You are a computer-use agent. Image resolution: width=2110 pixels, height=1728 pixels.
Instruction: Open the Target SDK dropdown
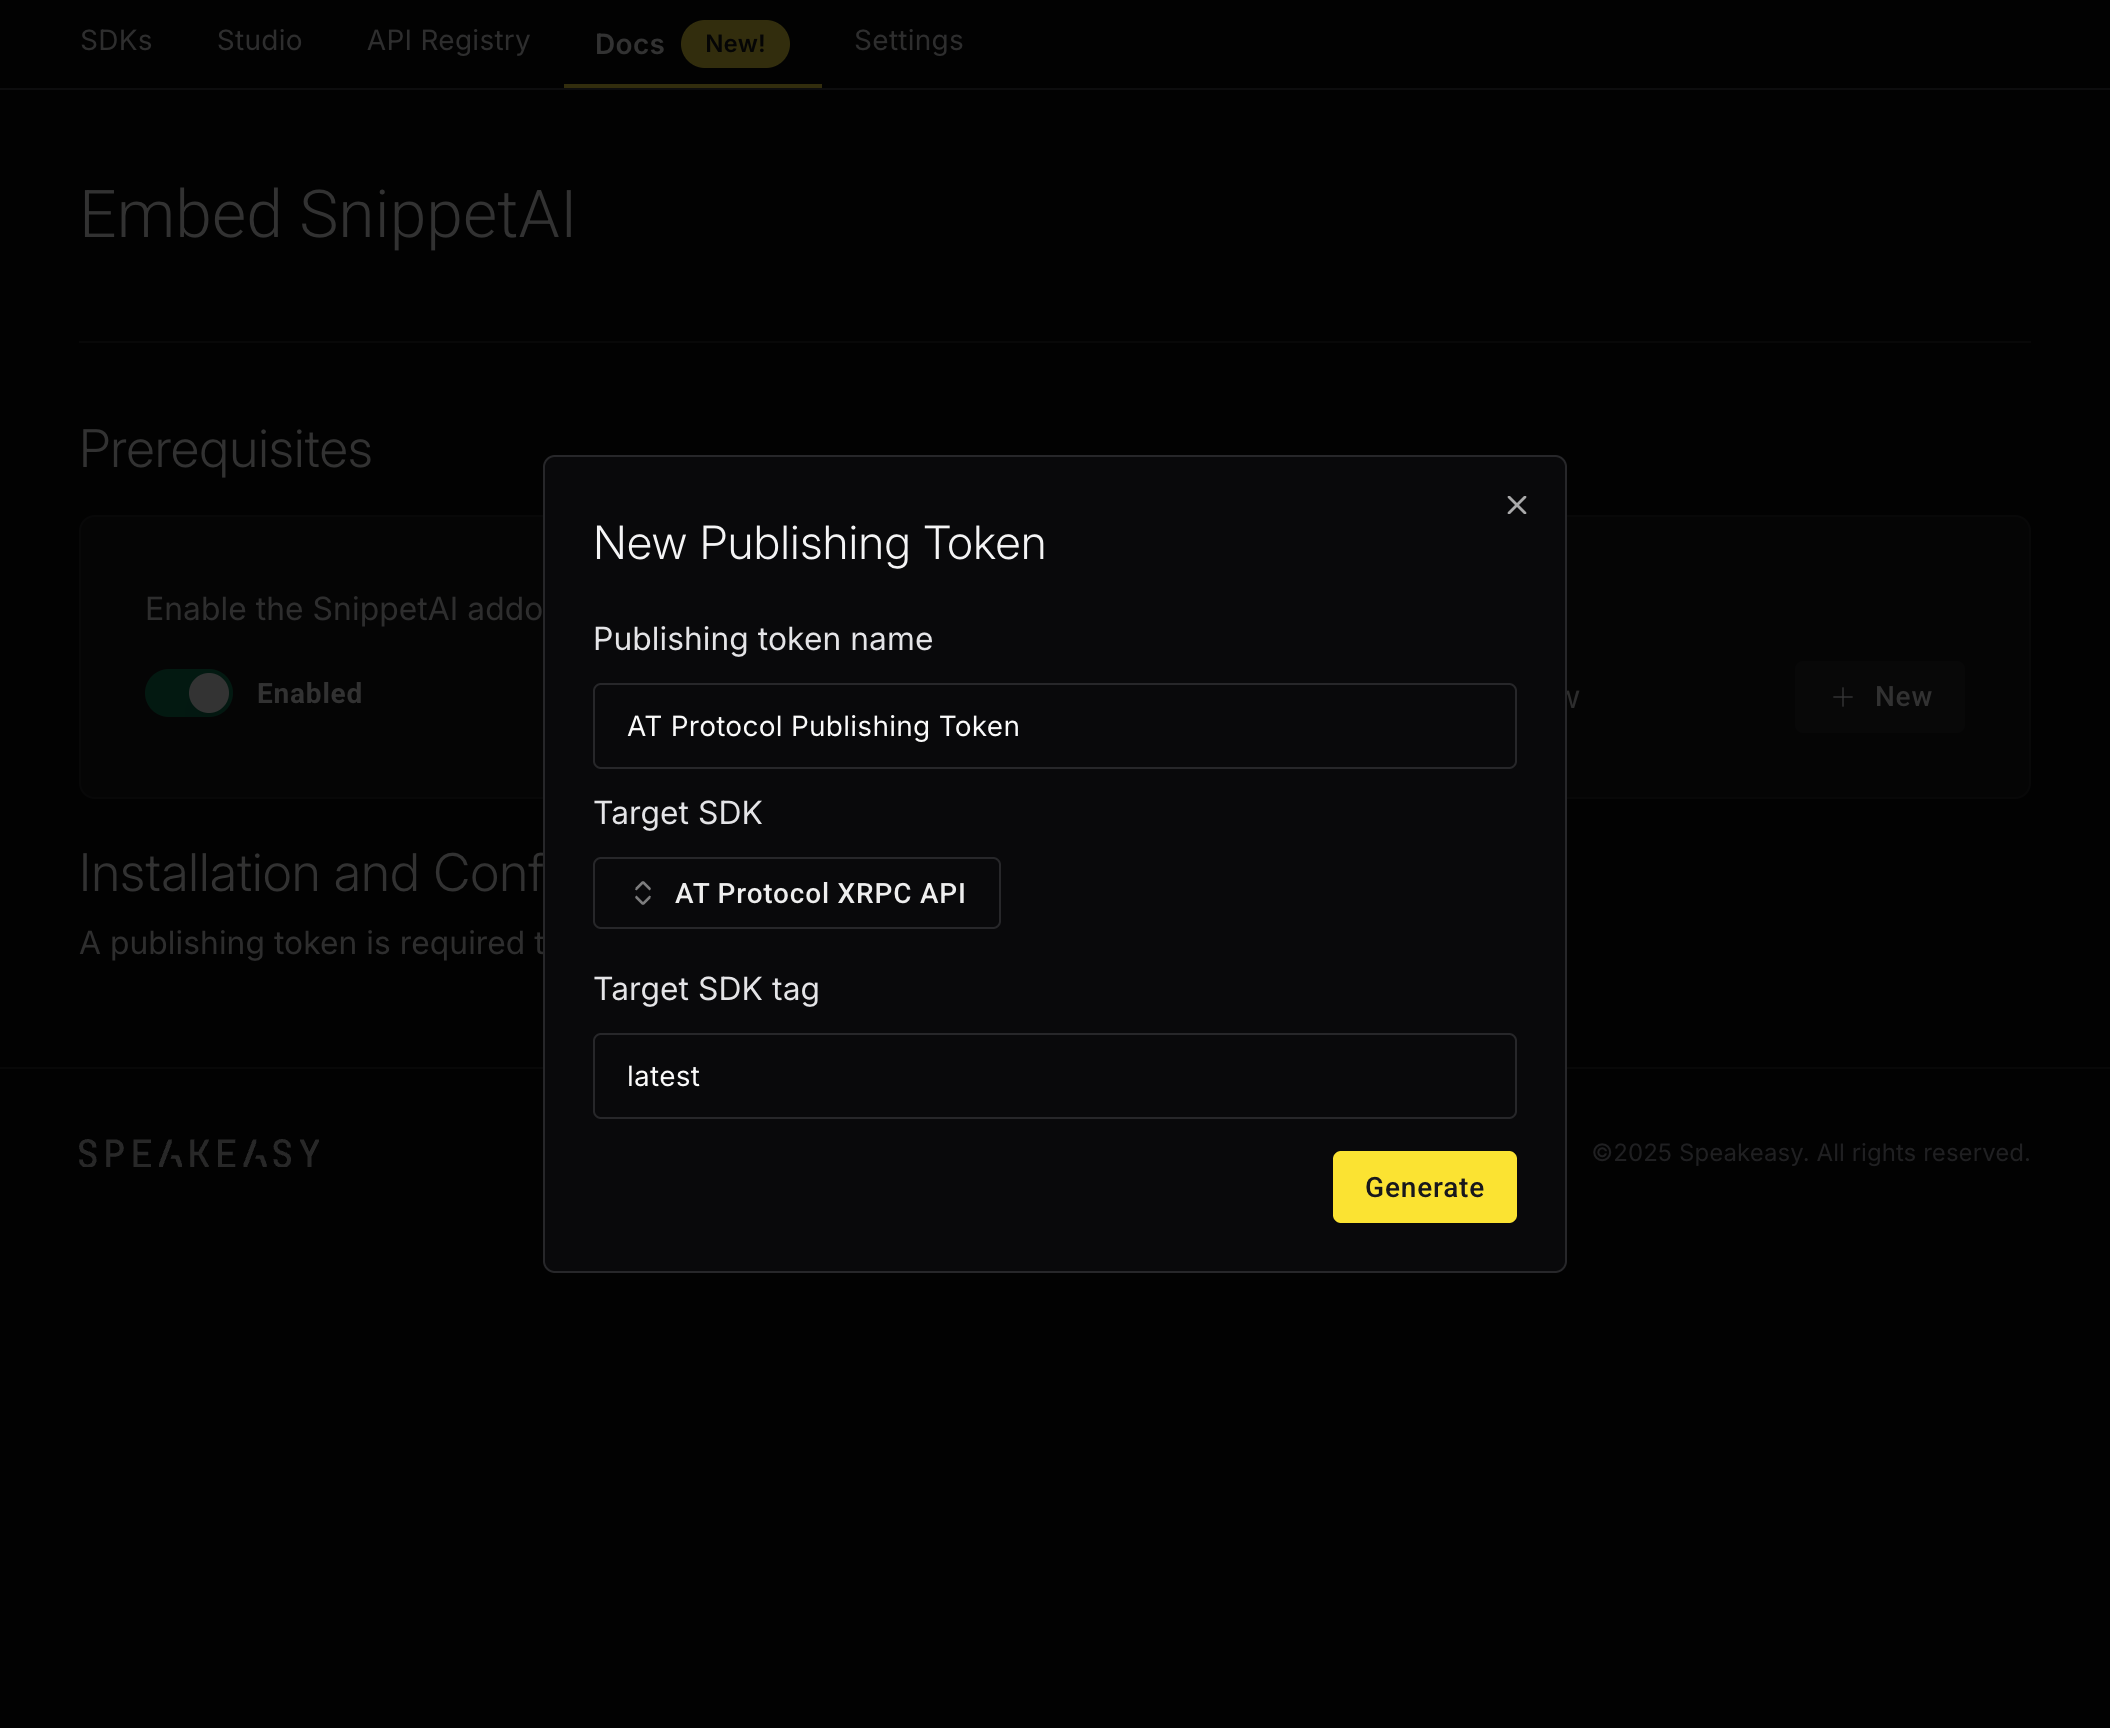(796, 892)
